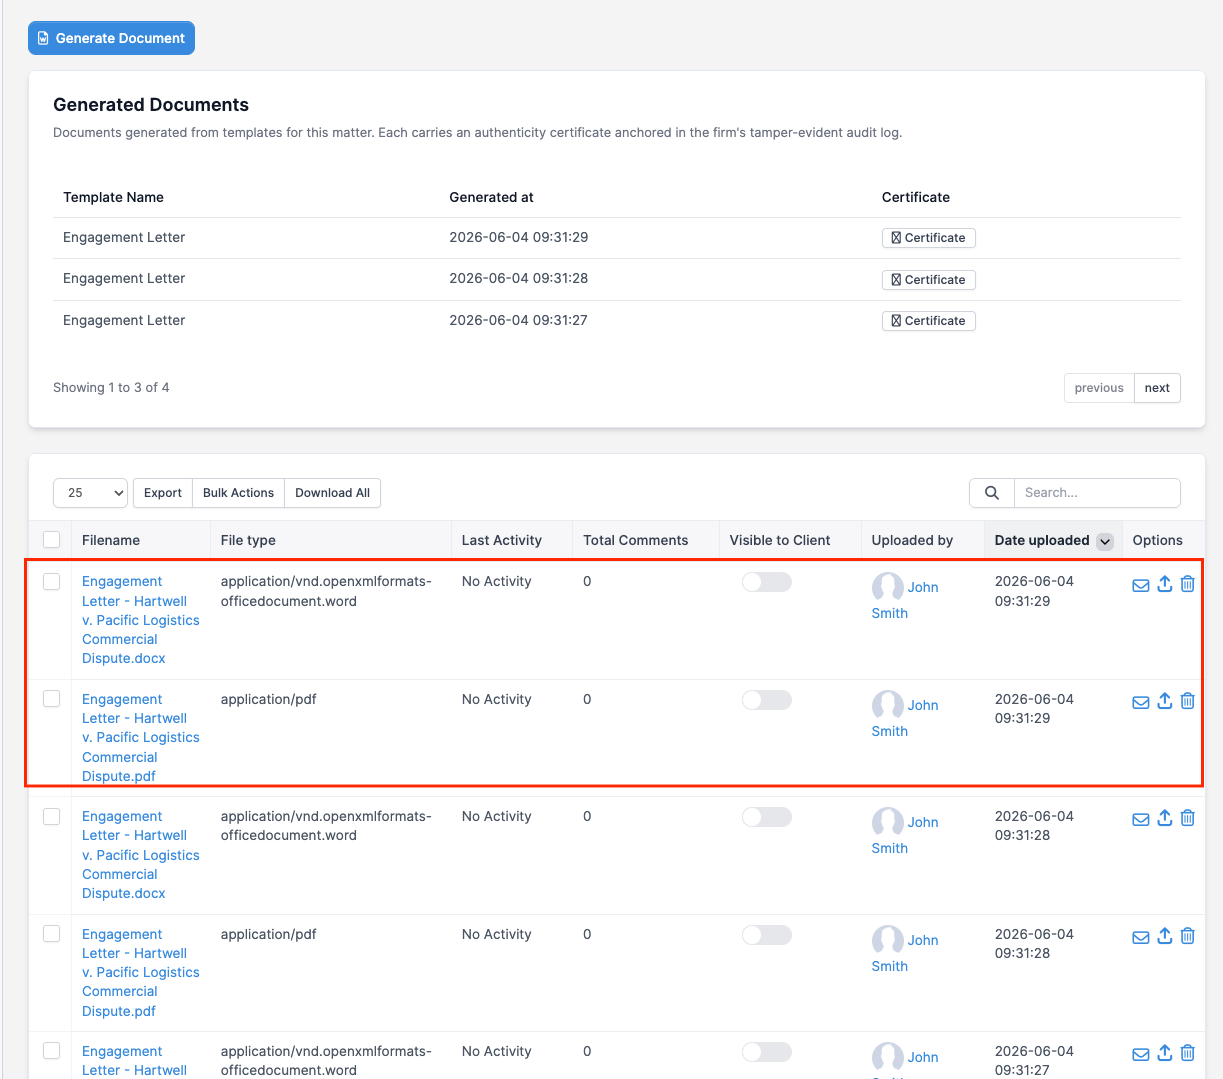Enable Visible to Client for the 09:31:29 PDF
Screen dimensions: 1223x1079
pos(767,700)
